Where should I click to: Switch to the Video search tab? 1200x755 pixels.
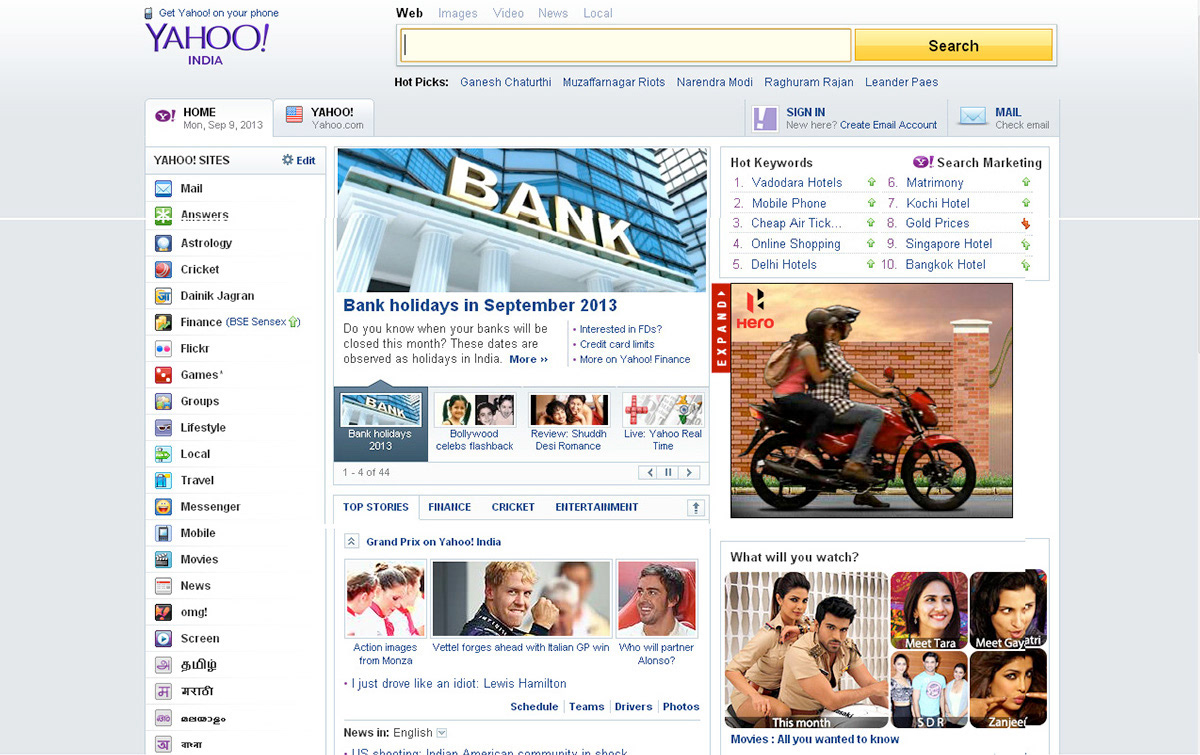508,13
